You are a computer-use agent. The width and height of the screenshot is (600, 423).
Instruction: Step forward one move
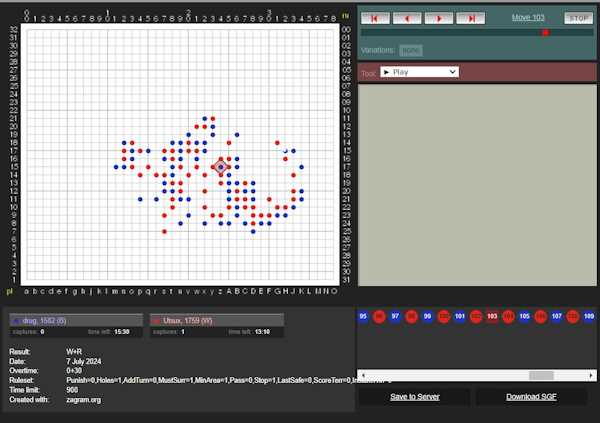[438, 18]
